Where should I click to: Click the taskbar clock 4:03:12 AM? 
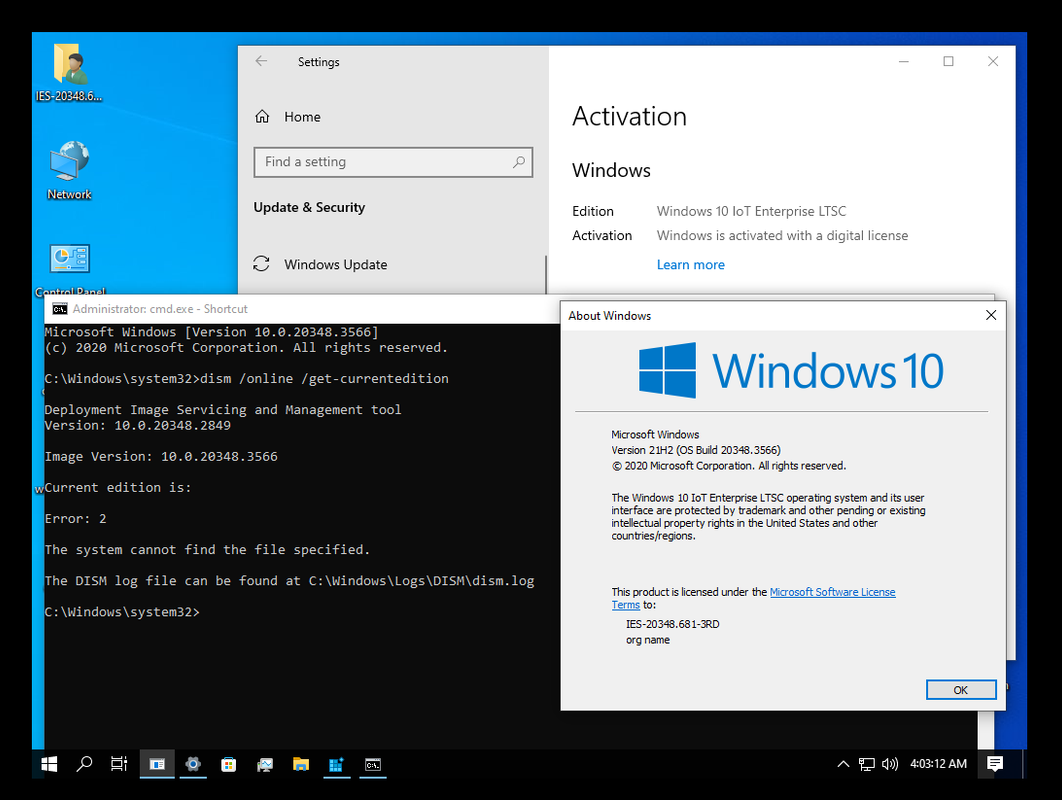pos(938,764)
